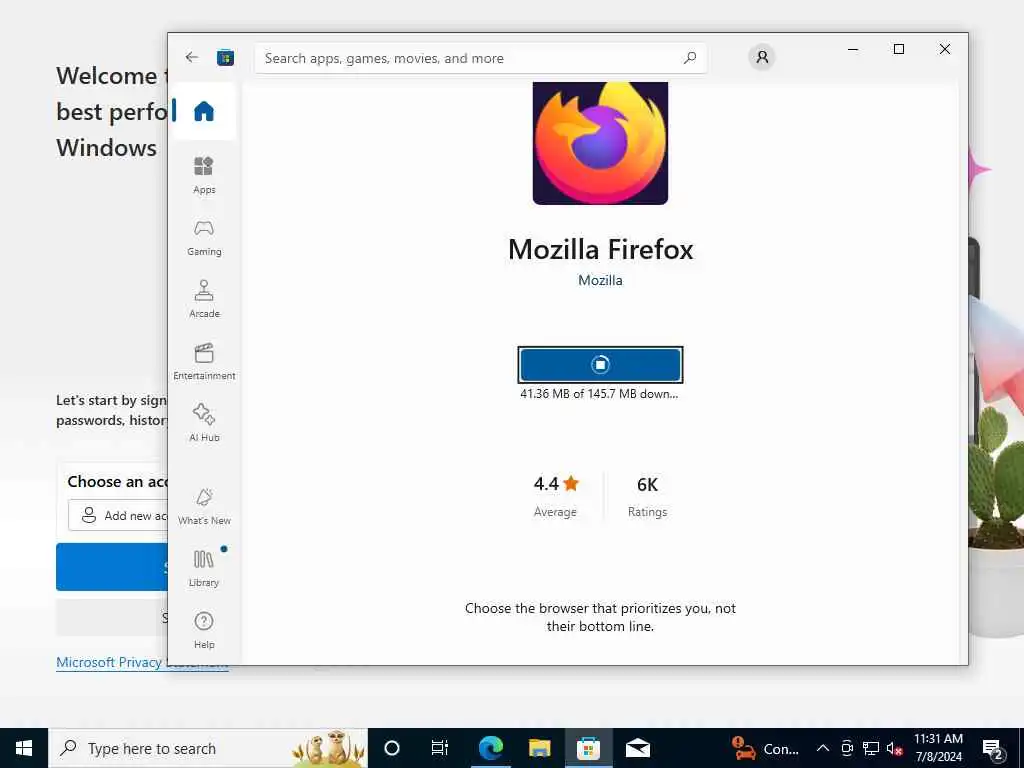Open the Mozilla publisher link
Image resolution: width=1024 pixels, height=768 pixels.
click(600, 280)
